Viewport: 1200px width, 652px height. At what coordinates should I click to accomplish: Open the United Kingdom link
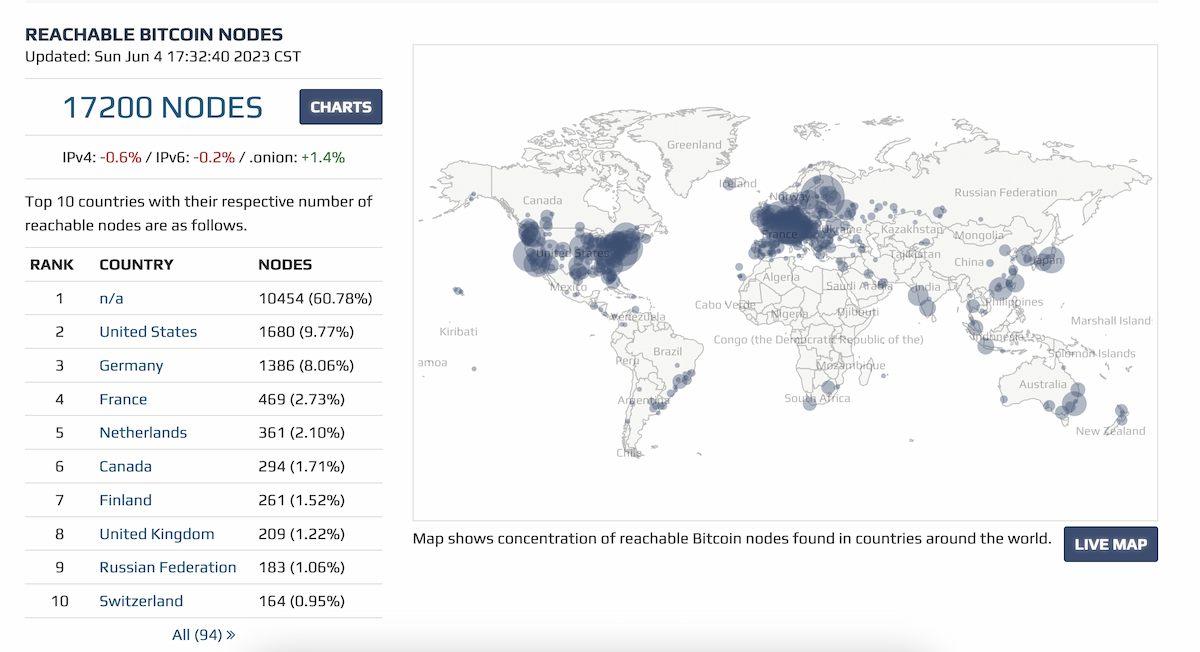(x=156, y=534)
